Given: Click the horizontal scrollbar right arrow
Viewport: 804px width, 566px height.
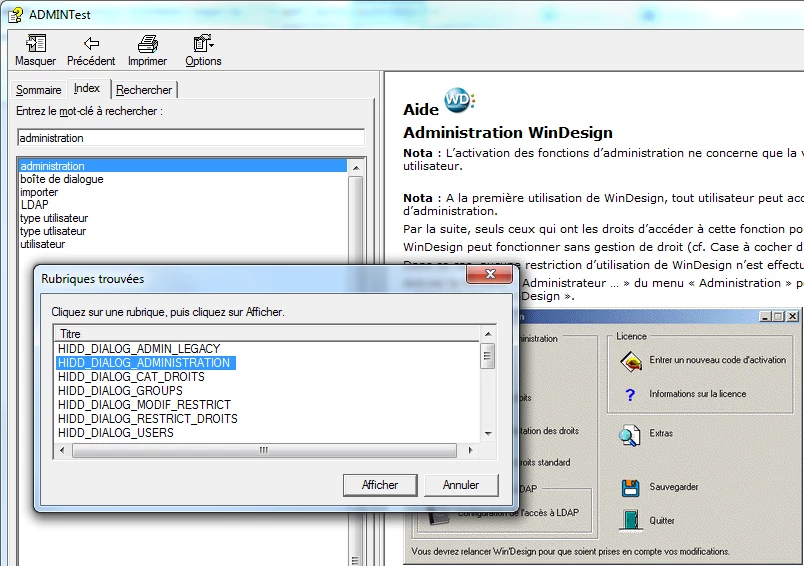Looking at the screenshot, I should 470,451.
